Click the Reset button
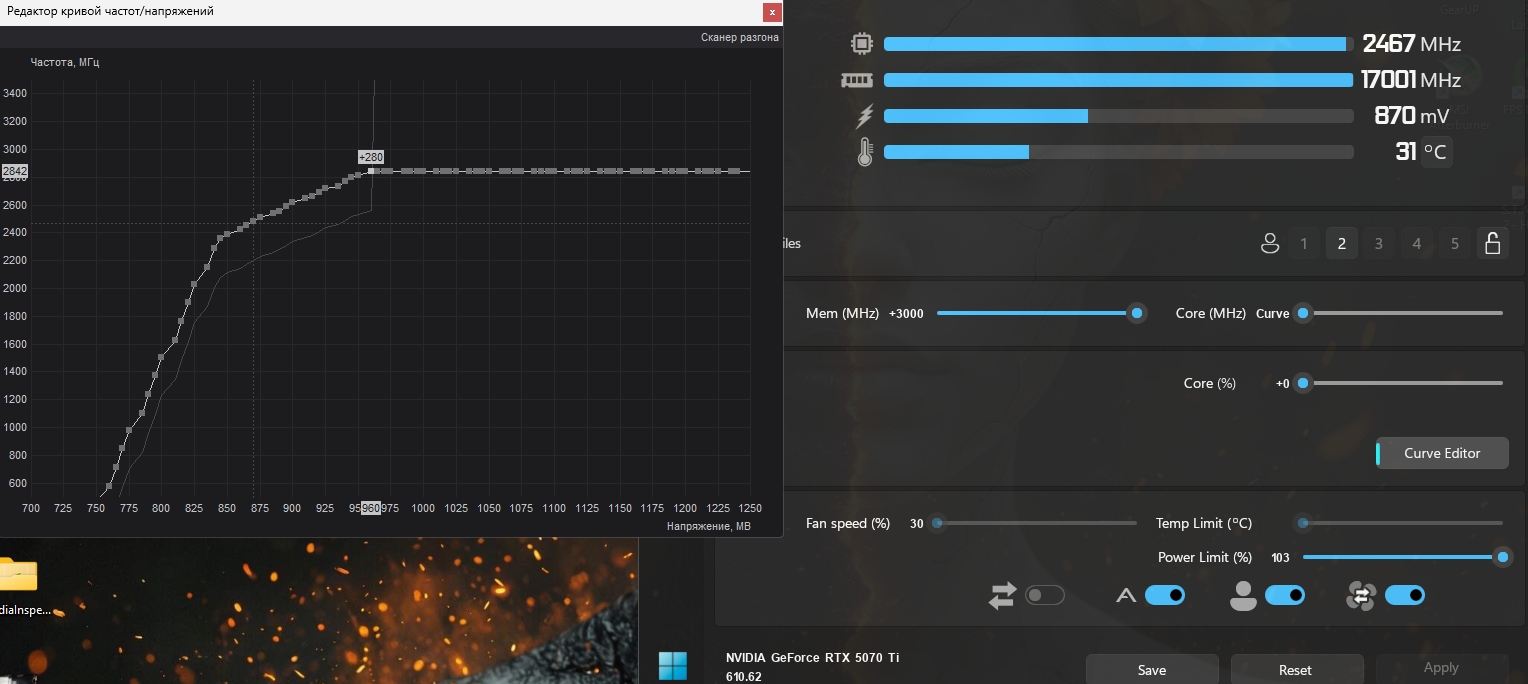Image resolution: width=1528 pixels, height=684 pixels. click(x=1296, y=669)
